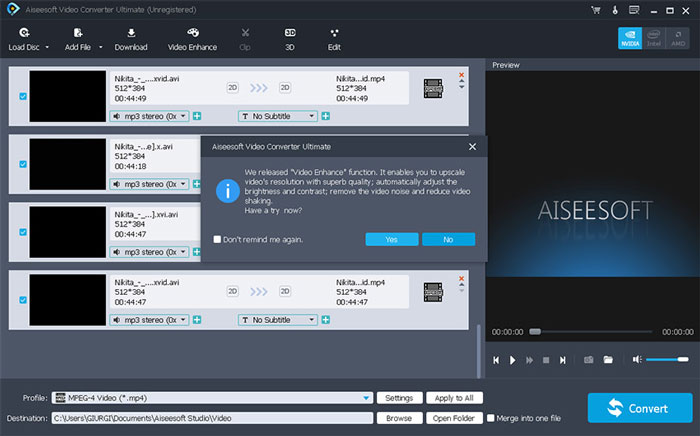The width and height of the screenshot is (700, 436).
Task: Skip to next in preview player
Action: tap(562, 360)
